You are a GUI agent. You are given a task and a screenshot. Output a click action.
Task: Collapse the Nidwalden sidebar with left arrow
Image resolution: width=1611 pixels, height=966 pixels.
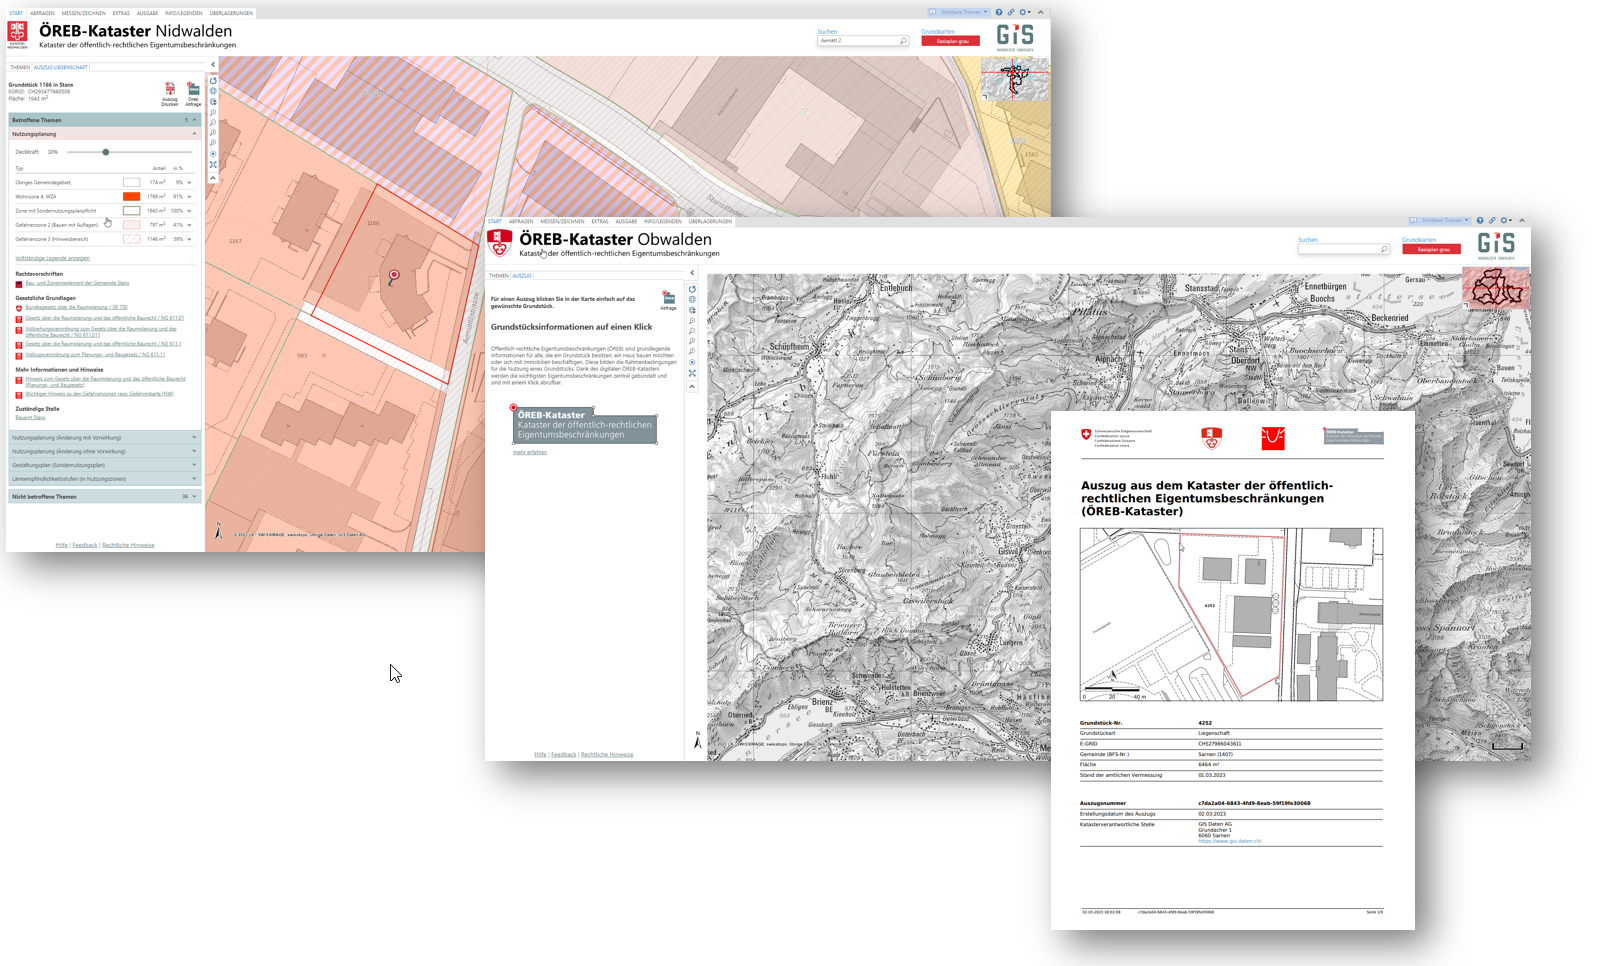[213, 65]
